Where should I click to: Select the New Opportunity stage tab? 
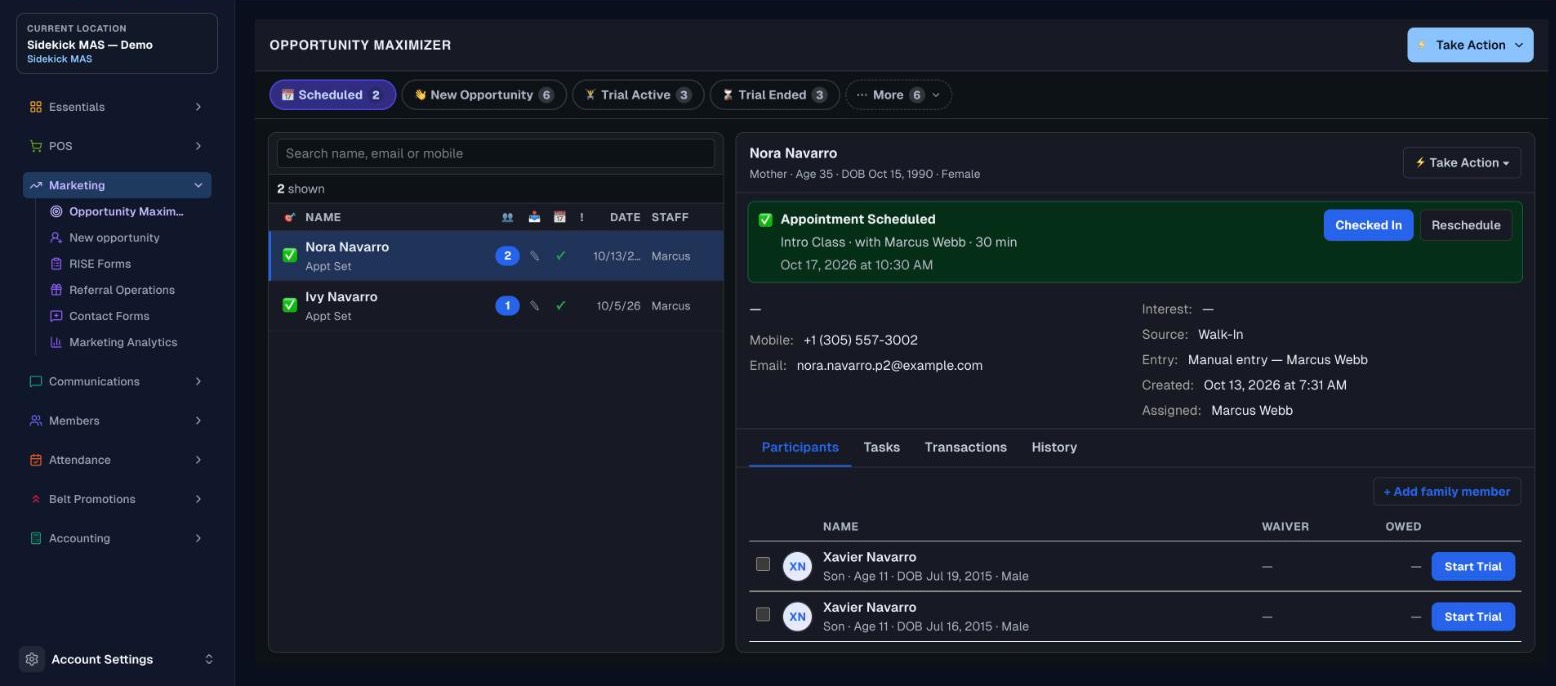(x=484, y=95)
